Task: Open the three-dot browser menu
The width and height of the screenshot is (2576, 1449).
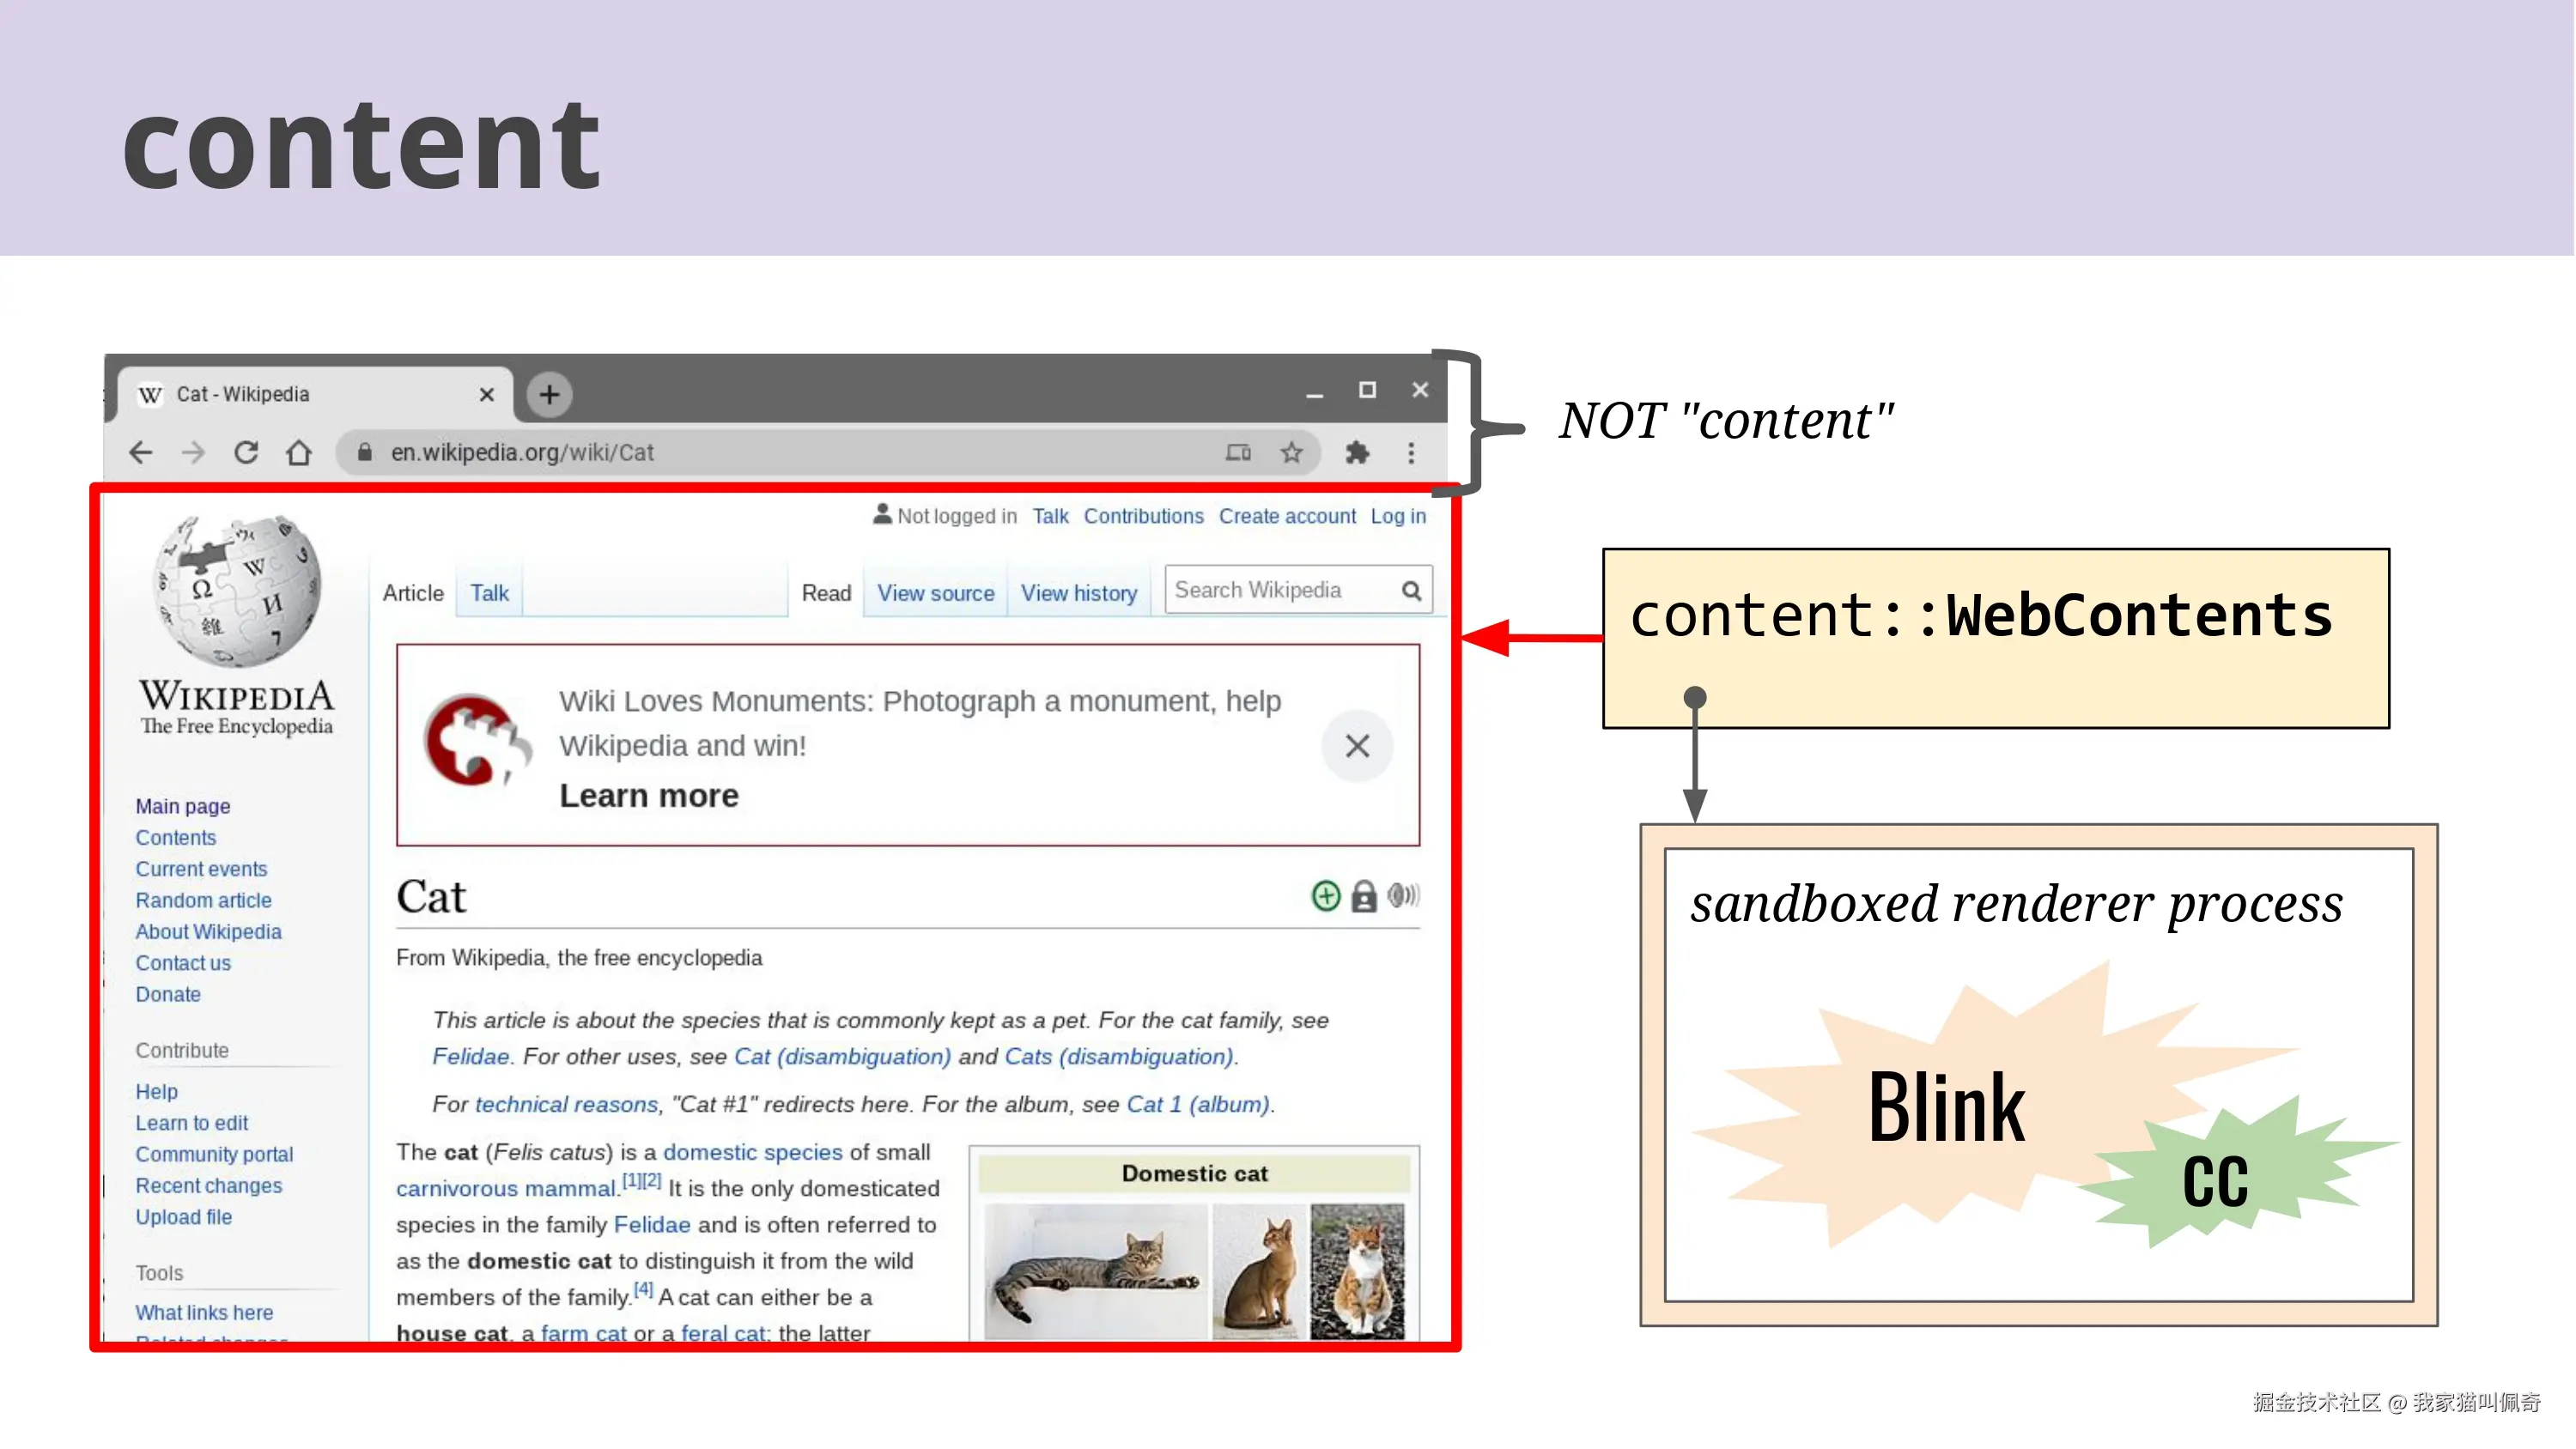Action: 1411,453
